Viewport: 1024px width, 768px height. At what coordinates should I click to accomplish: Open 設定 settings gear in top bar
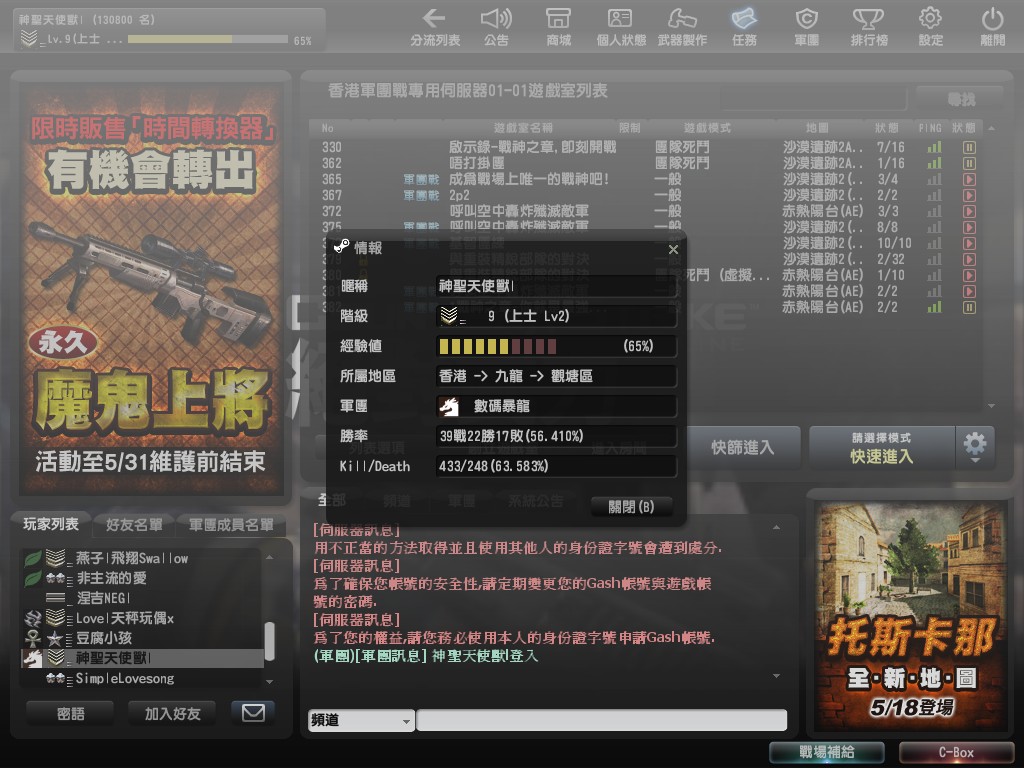(x=931, y=27)
